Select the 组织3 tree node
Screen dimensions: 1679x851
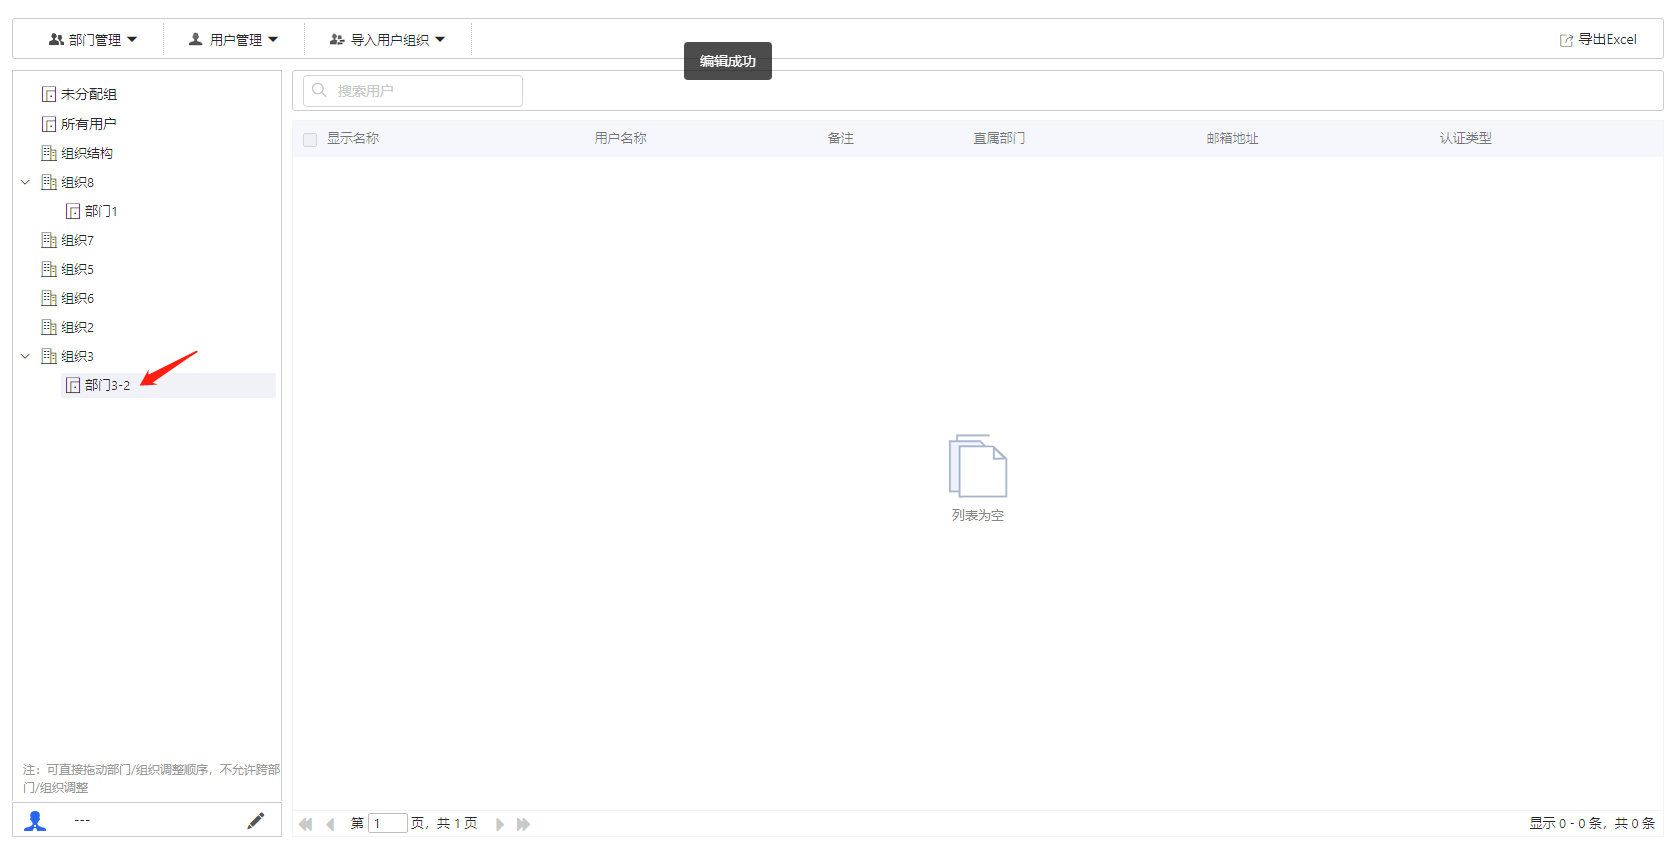click(x=77, y=356)
